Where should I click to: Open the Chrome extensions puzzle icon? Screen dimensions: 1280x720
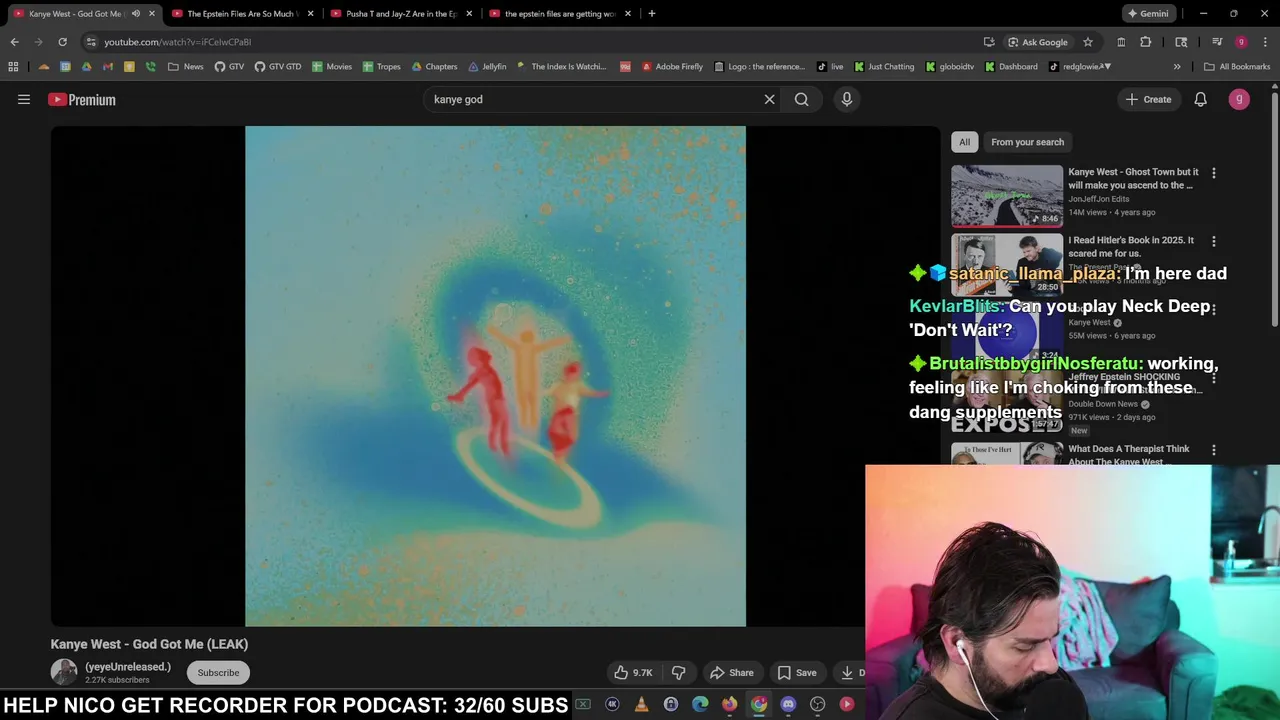point(1146,42)
